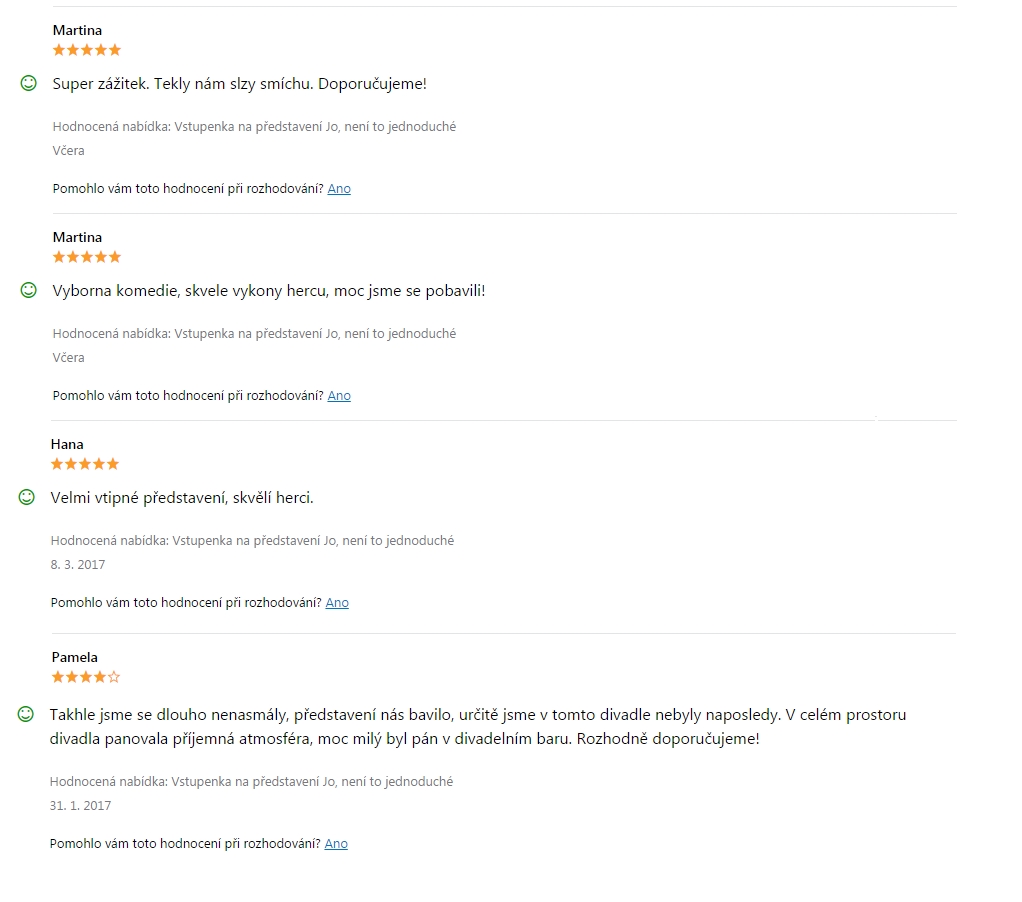Image resolution: width=1022 pixels, height=902 pixels.
Task: Click smiley icon beside 'Vyborna komedie' review
Action: point(29,290)
